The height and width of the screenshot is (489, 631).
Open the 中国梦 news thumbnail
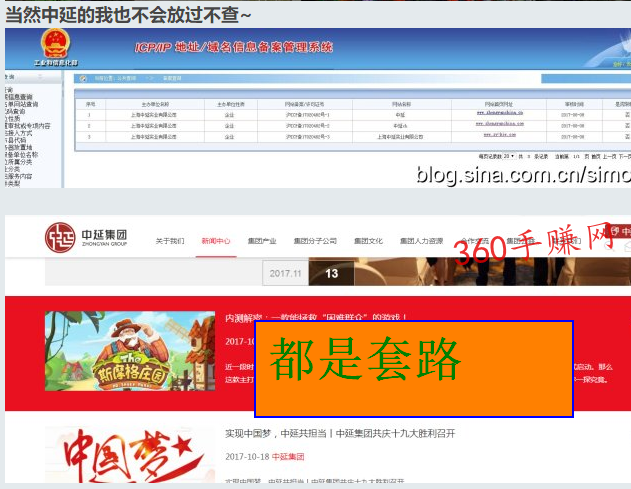coord(130,455)
